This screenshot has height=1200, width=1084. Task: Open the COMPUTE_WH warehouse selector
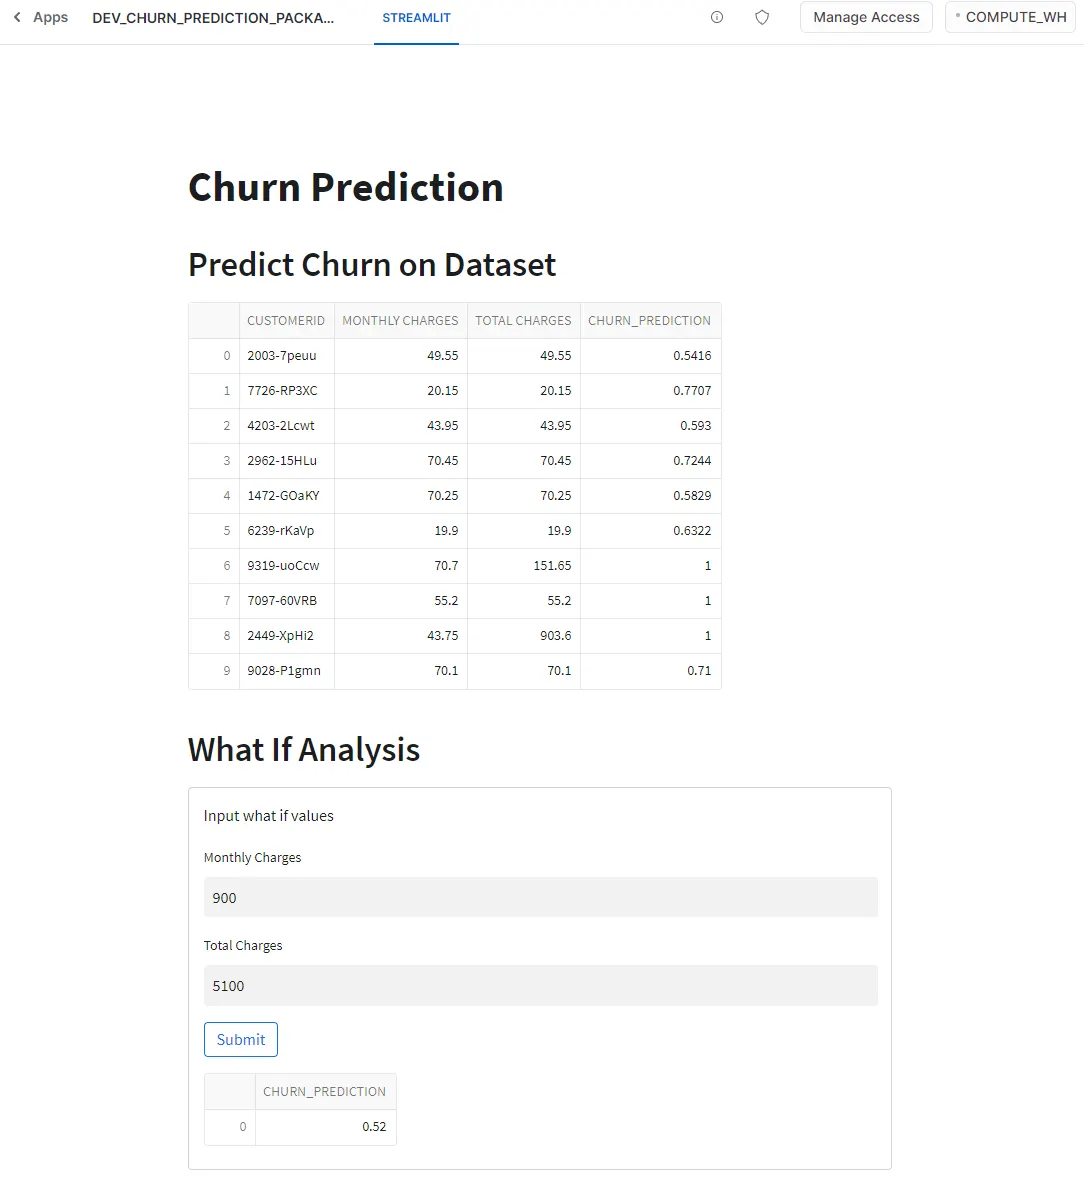point(1010,17)
